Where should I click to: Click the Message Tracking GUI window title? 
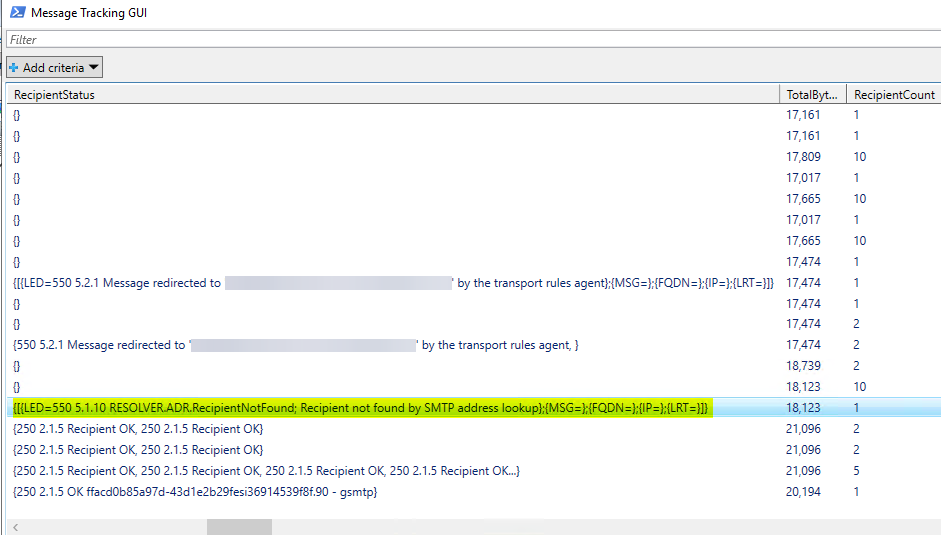(x=90, y=14)
